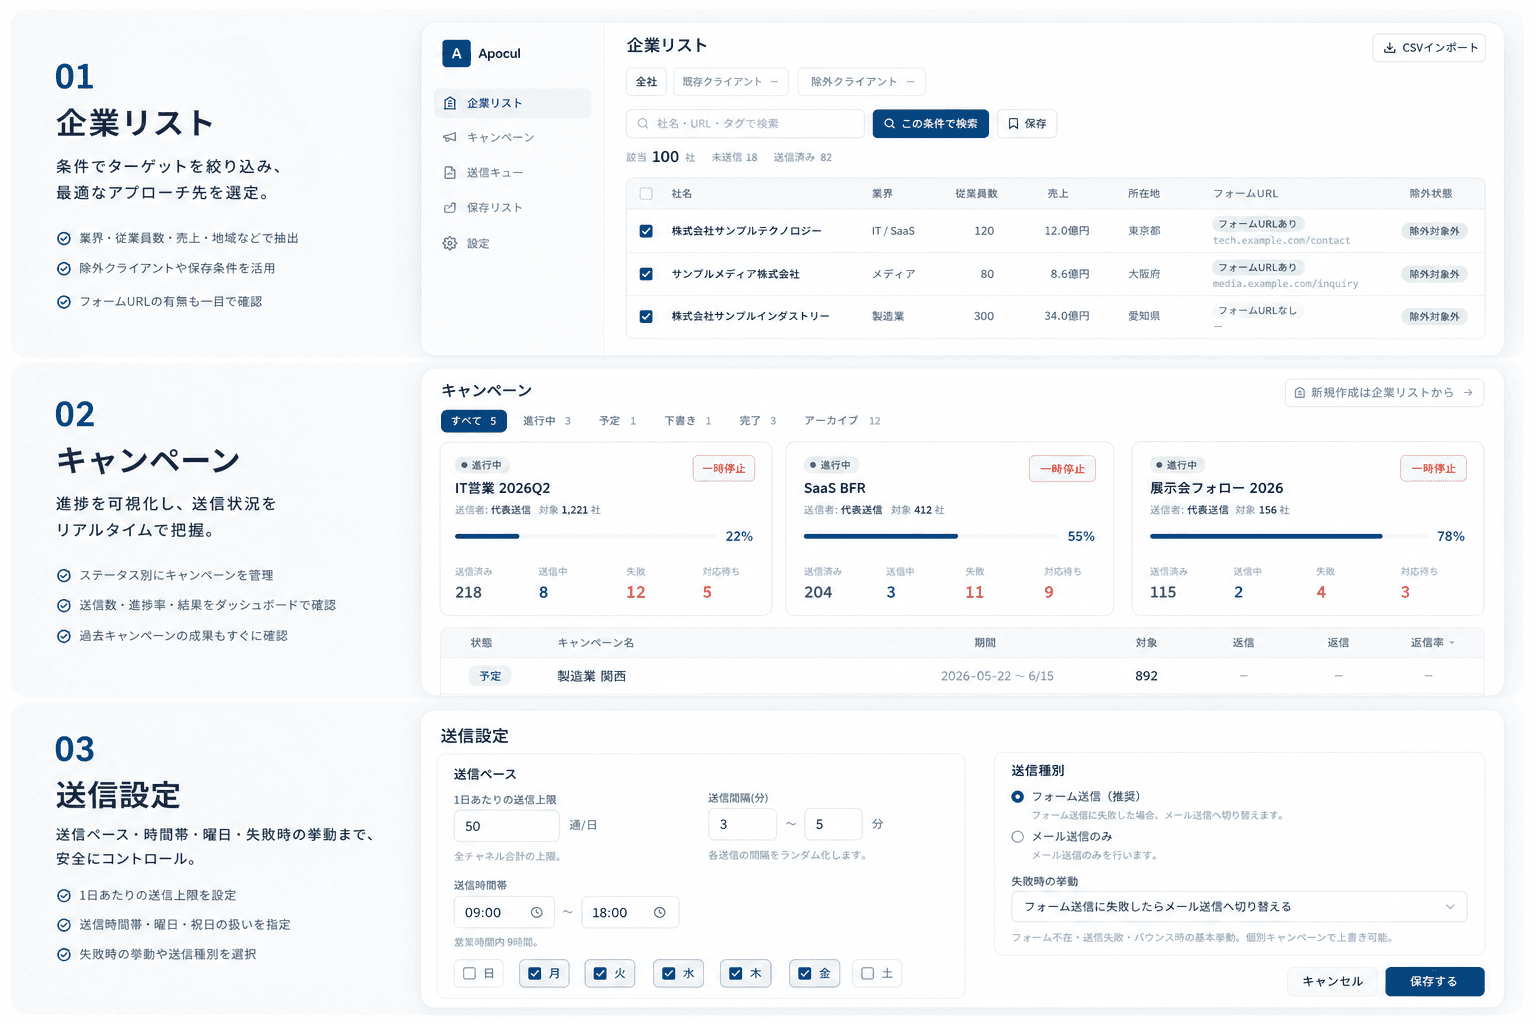Select the 全社 filter tab
This screenshot has height=1024, width=1536.
click(x=647, y=82)
